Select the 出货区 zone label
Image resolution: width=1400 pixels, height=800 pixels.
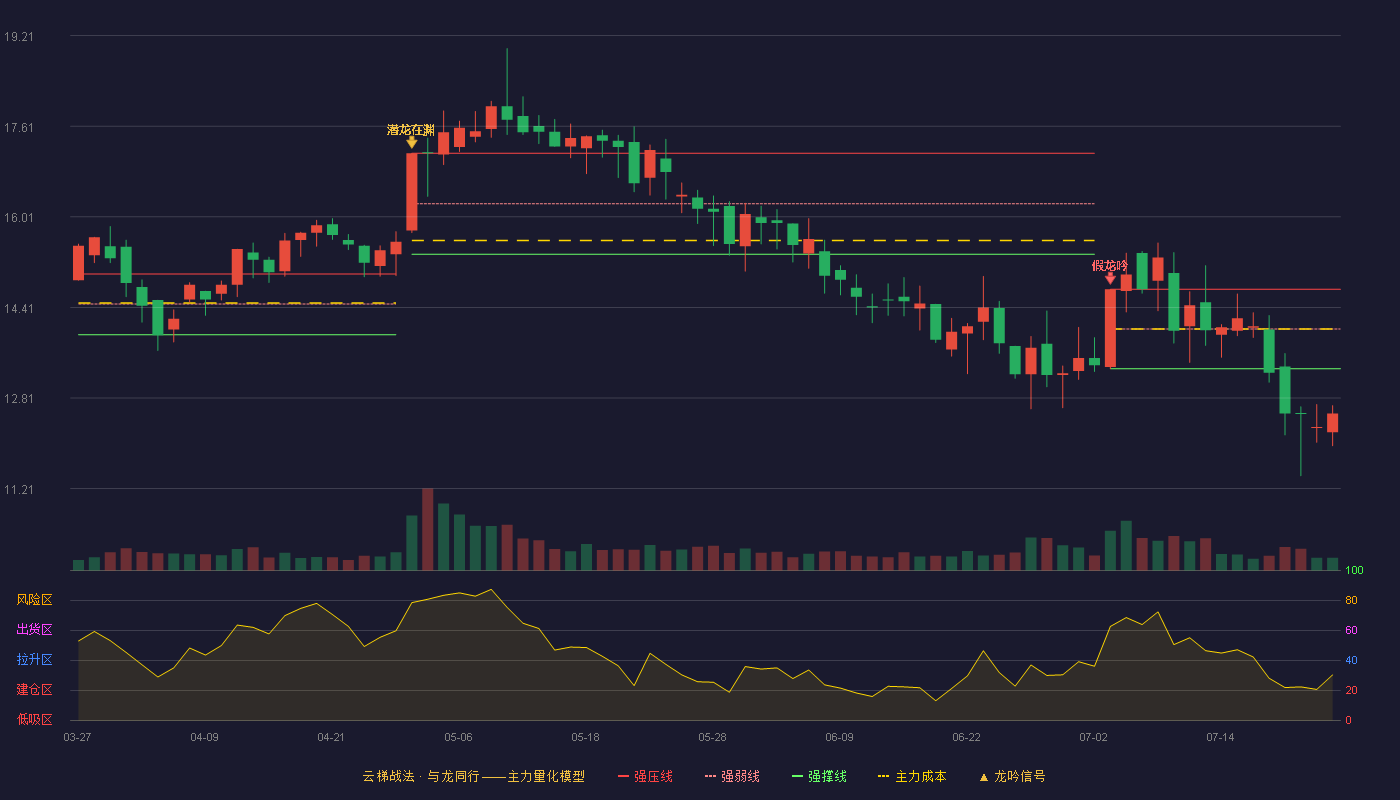(x=34, y=630)
